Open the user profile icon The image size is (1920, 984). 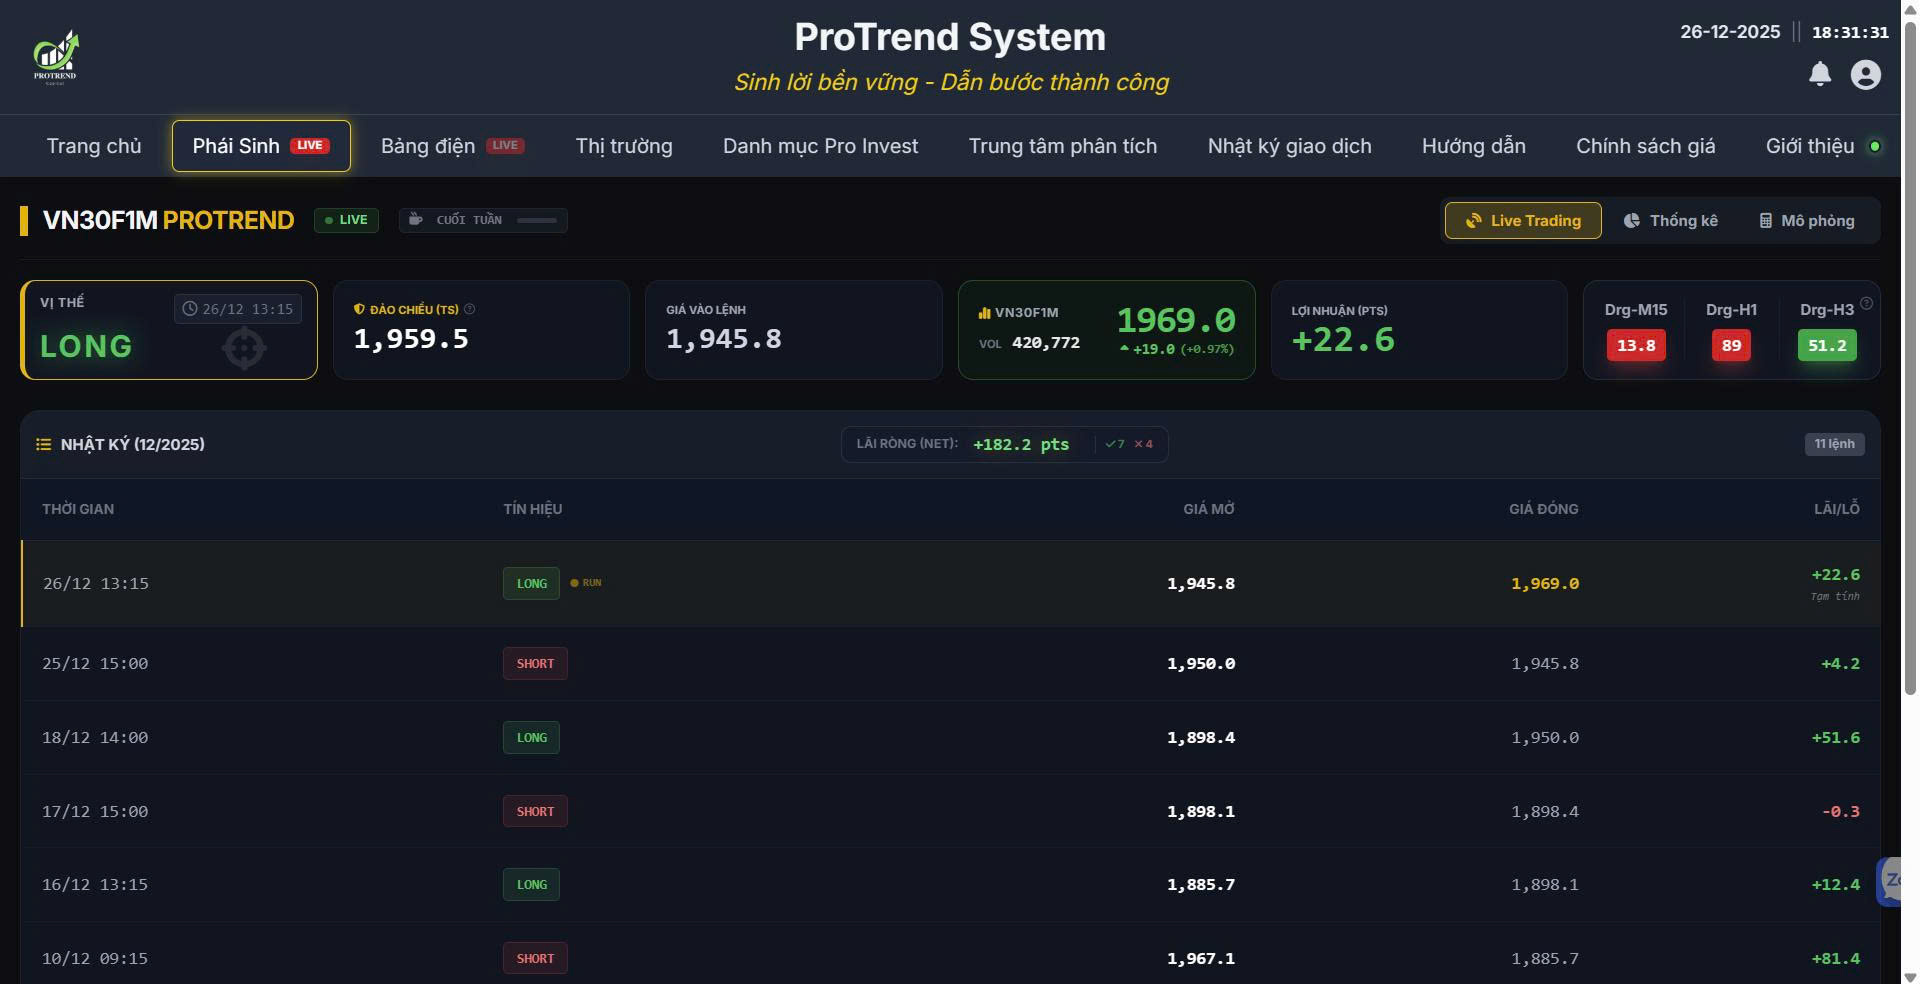(1866, 73)
